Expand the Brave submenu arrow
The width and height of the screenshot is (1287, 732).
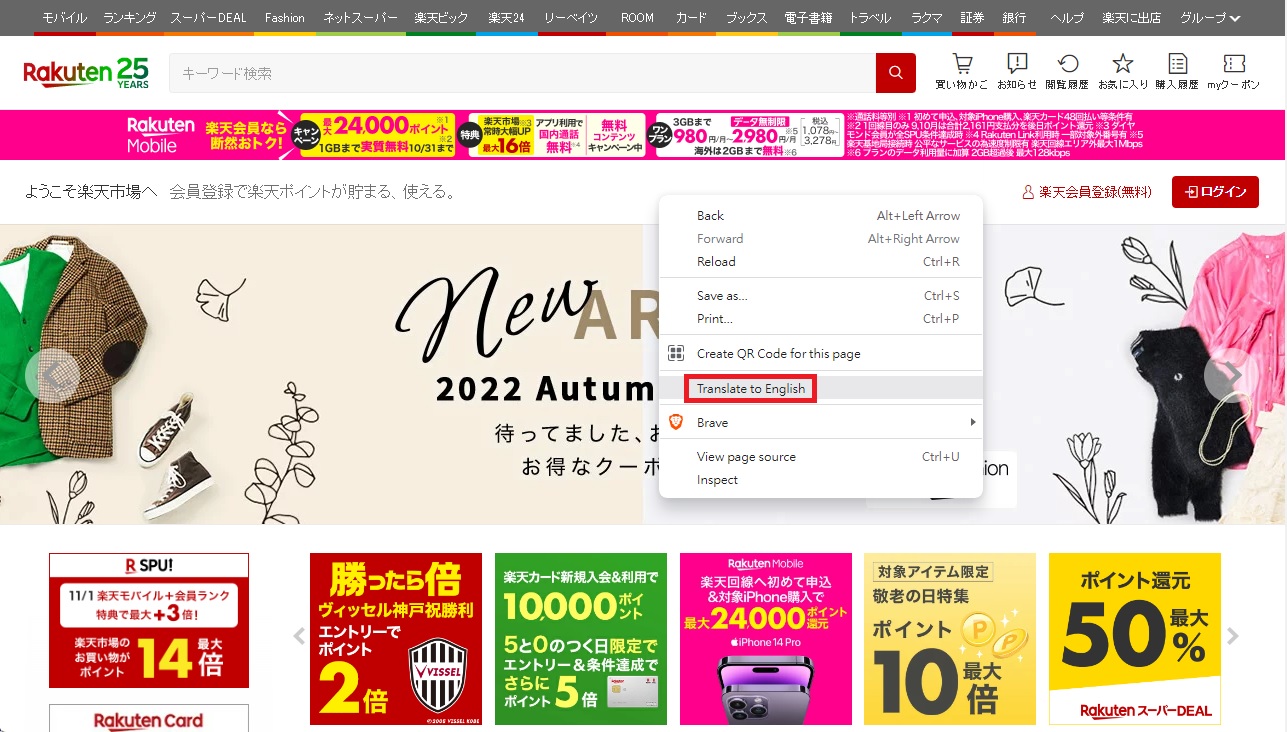coord(972,422)
